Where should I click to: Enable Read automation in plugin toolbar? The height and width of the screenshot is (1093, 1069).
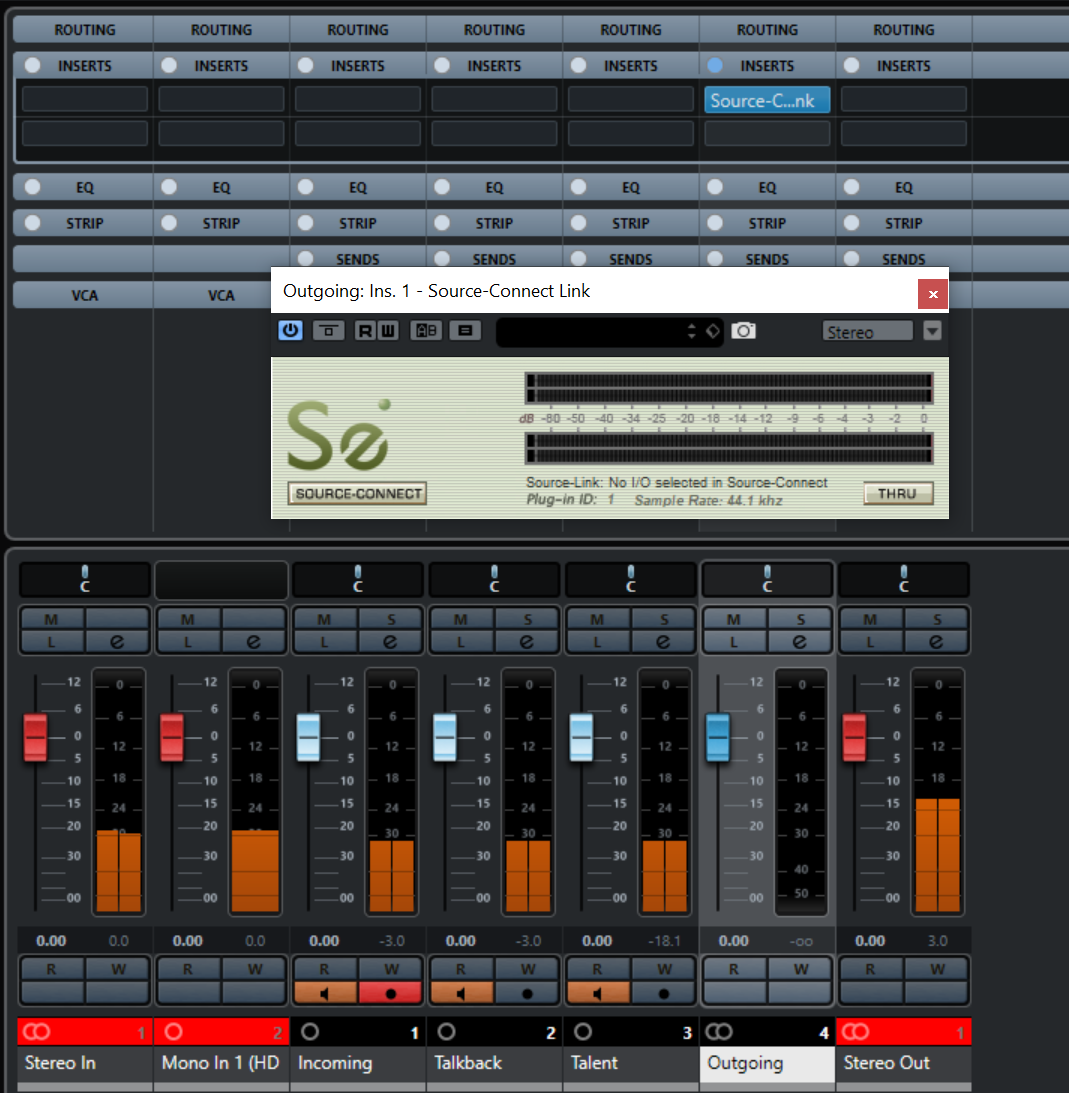pyautogui.click(x=365, y=331)
